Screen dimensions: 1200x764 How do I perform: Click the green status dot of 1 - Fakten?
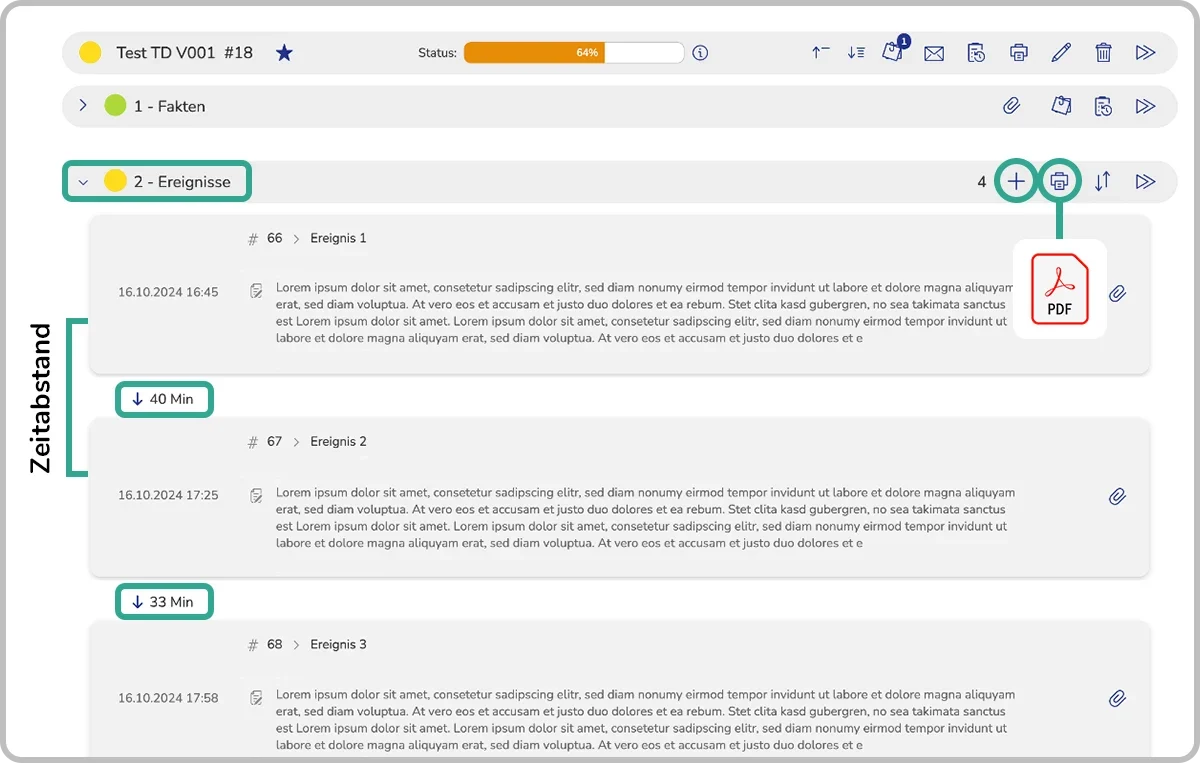tap(115, 105)
